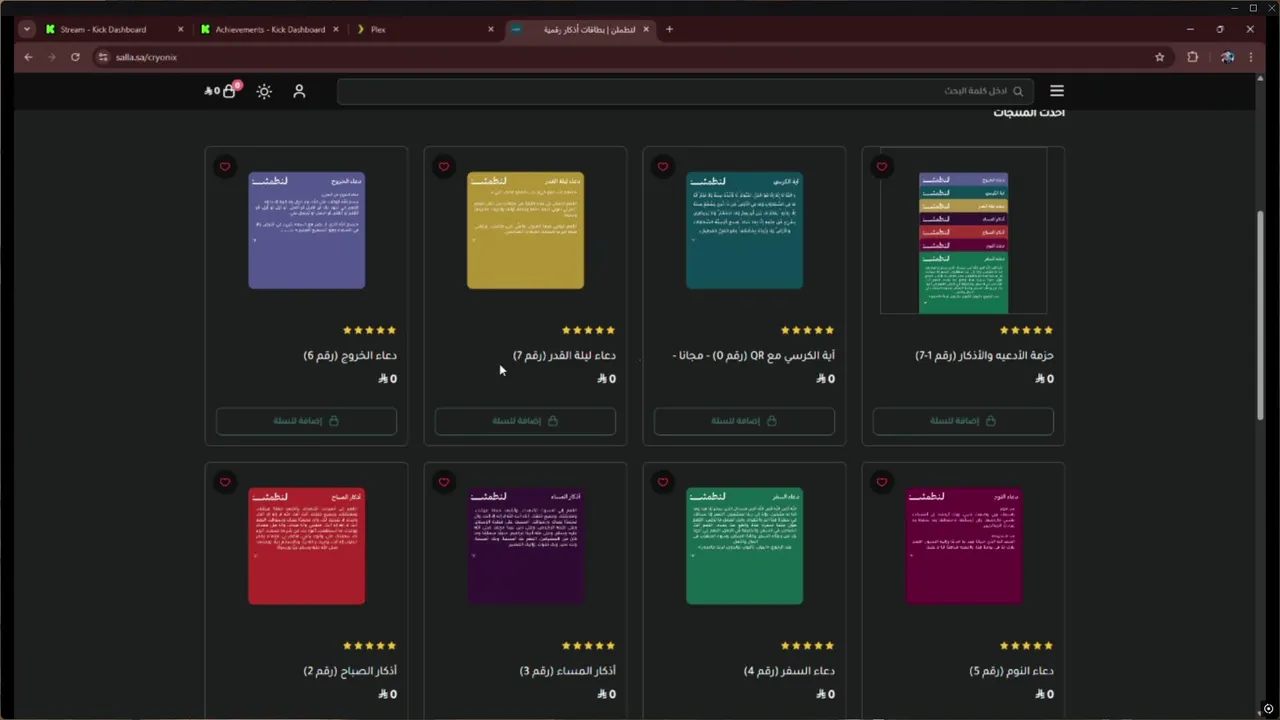The height and width of the screenshot is (720, 1280).
Task: Add حزمة الأدعيه والأذكار to cart
Action: coord(963,421)
